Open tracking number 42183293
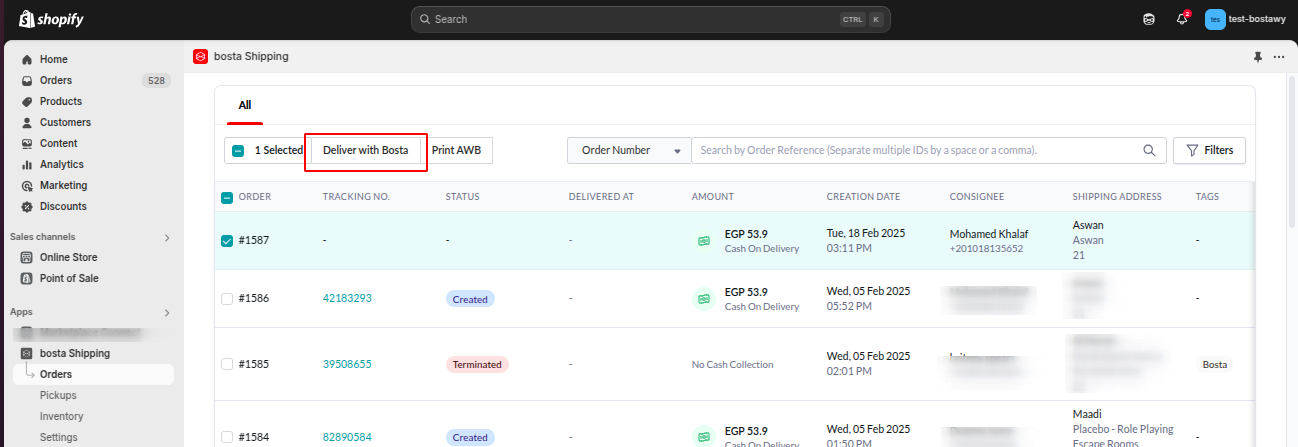This screenshot has width=1298, height=447. (x=347, y=298)
